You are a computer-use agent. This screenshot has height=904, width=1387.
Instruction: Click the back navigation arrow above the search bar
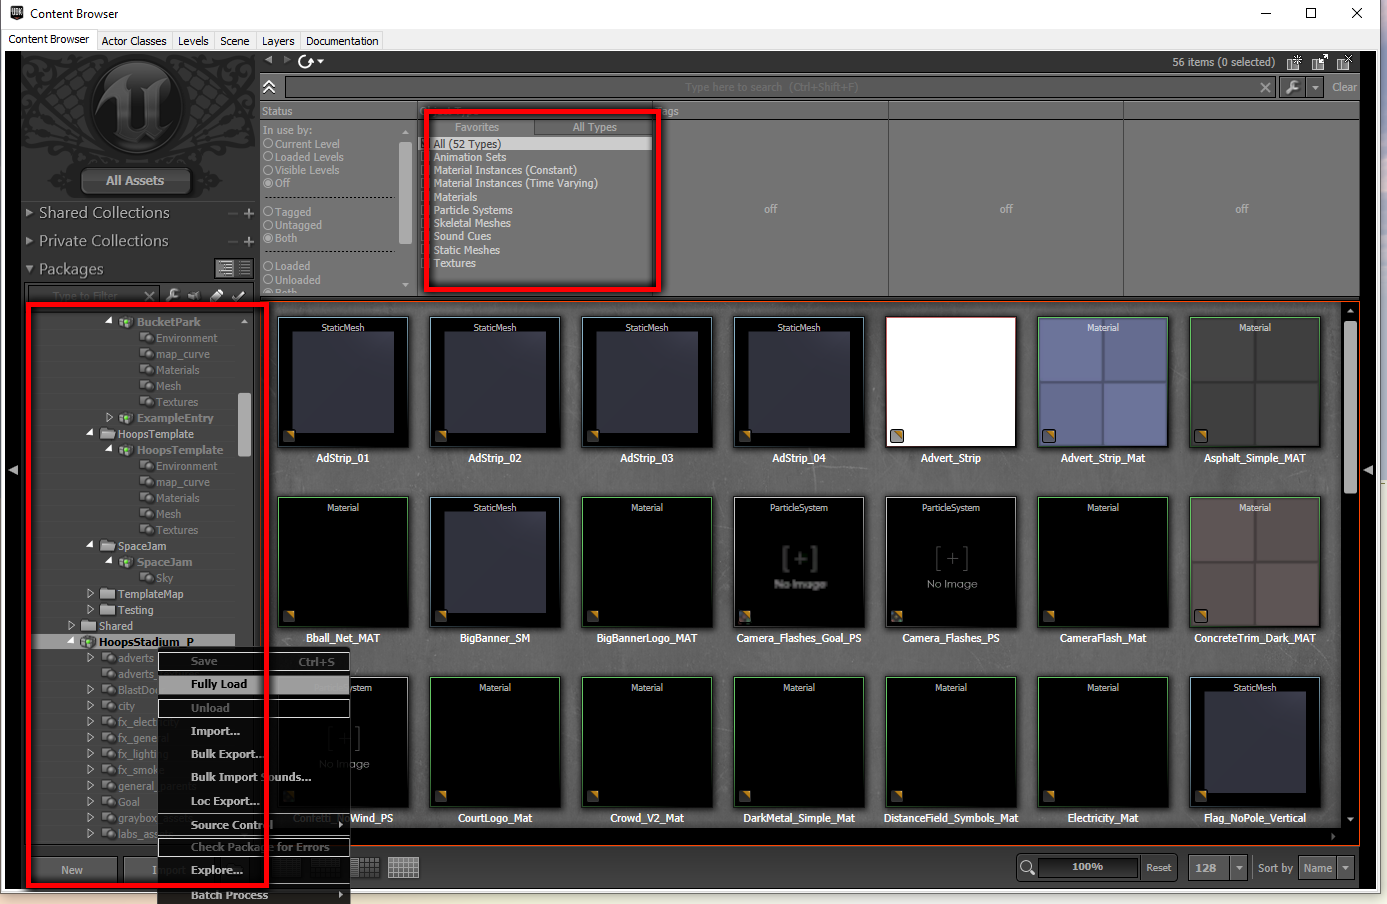[267, 60]
